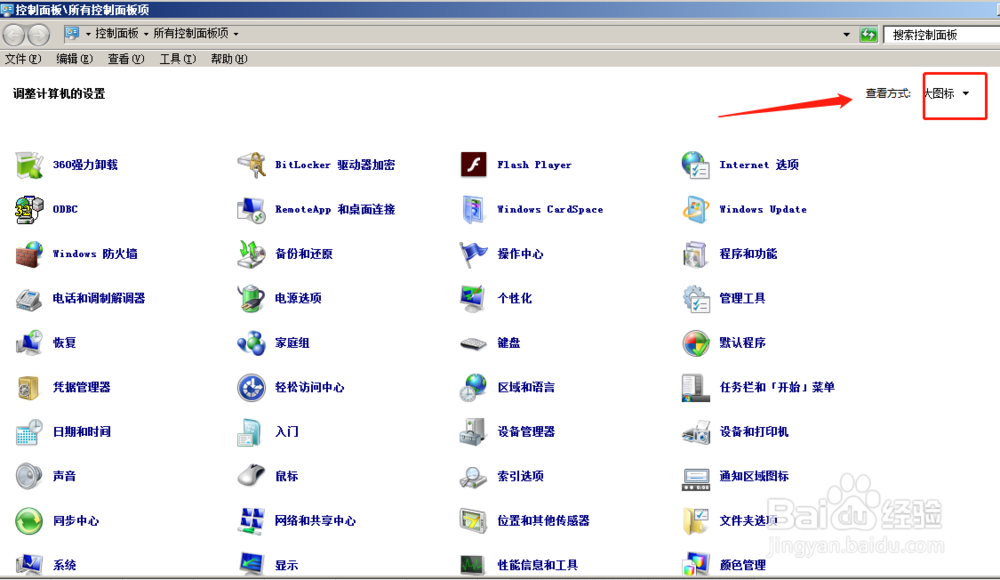The image size is (1000, 580).
Task: Click the 通知区域图标 link text
Action: pyautogui.click(x=754, y=476)
